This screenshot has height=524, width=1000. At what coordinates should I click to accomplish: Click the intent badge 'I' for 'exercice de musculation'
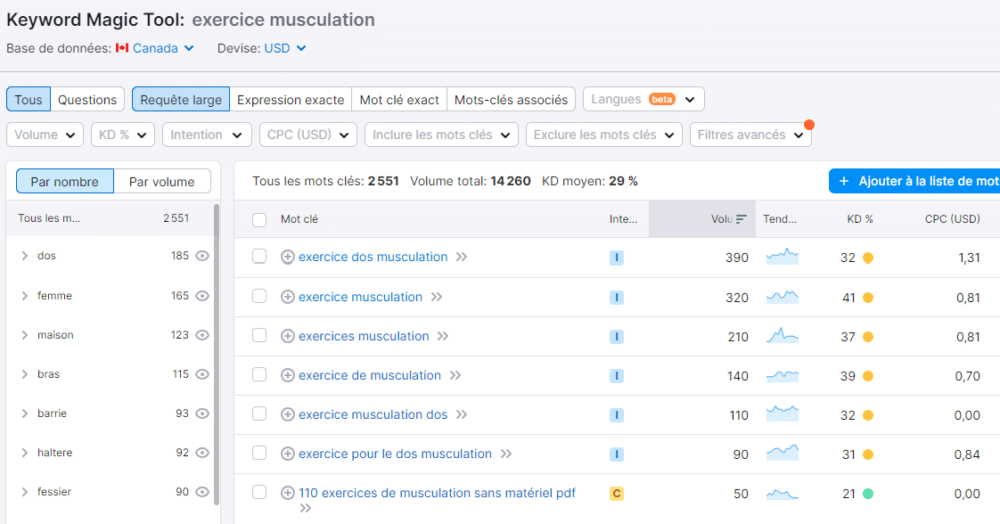click(616, 375)
